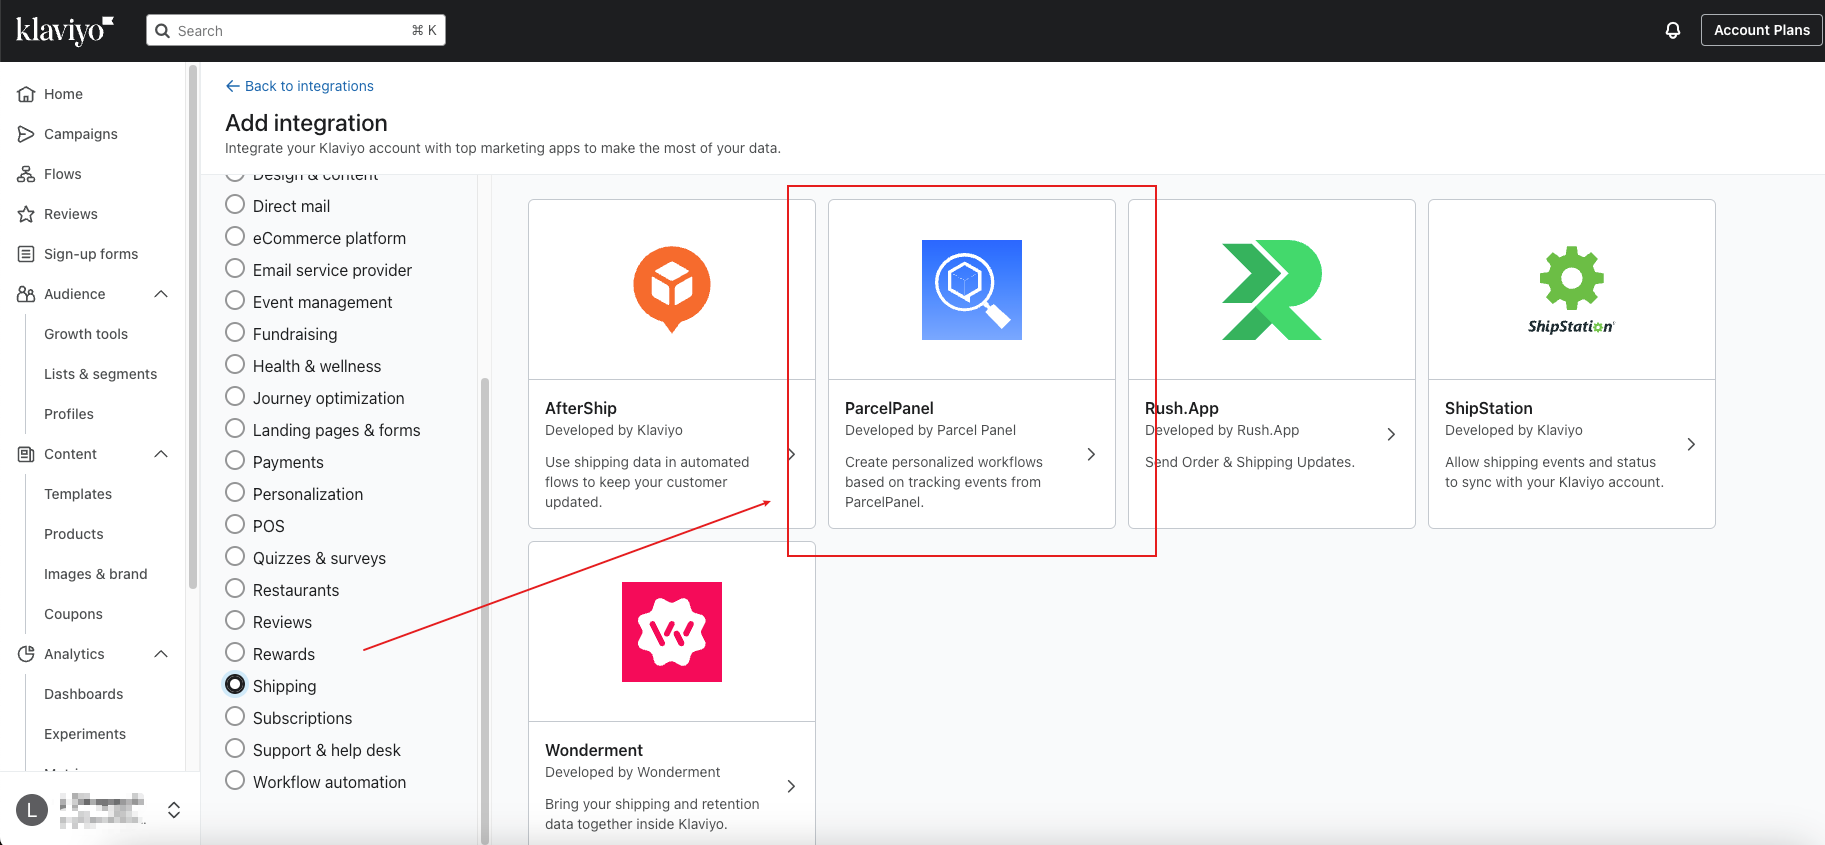1825x845 pixels.
Task: Click the Campaigns paper-plane icon
Action: (26, 134)
